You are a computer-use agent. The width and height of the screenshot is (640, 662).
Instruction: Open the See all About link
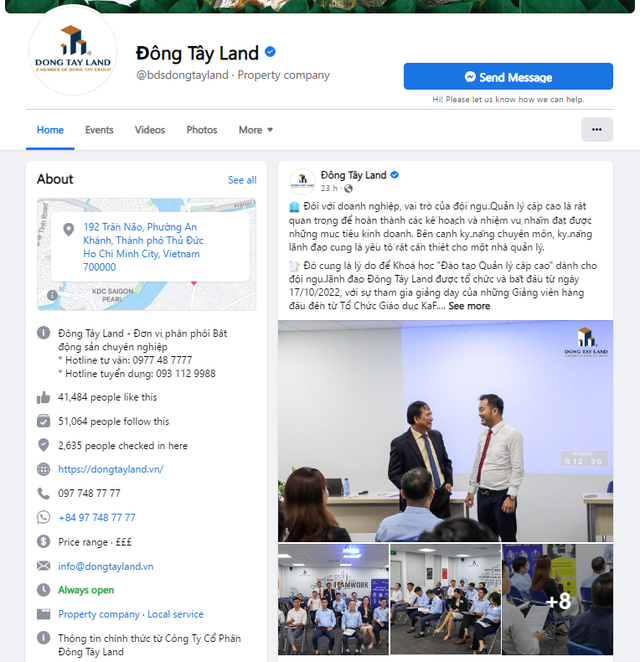coord(242,180)
